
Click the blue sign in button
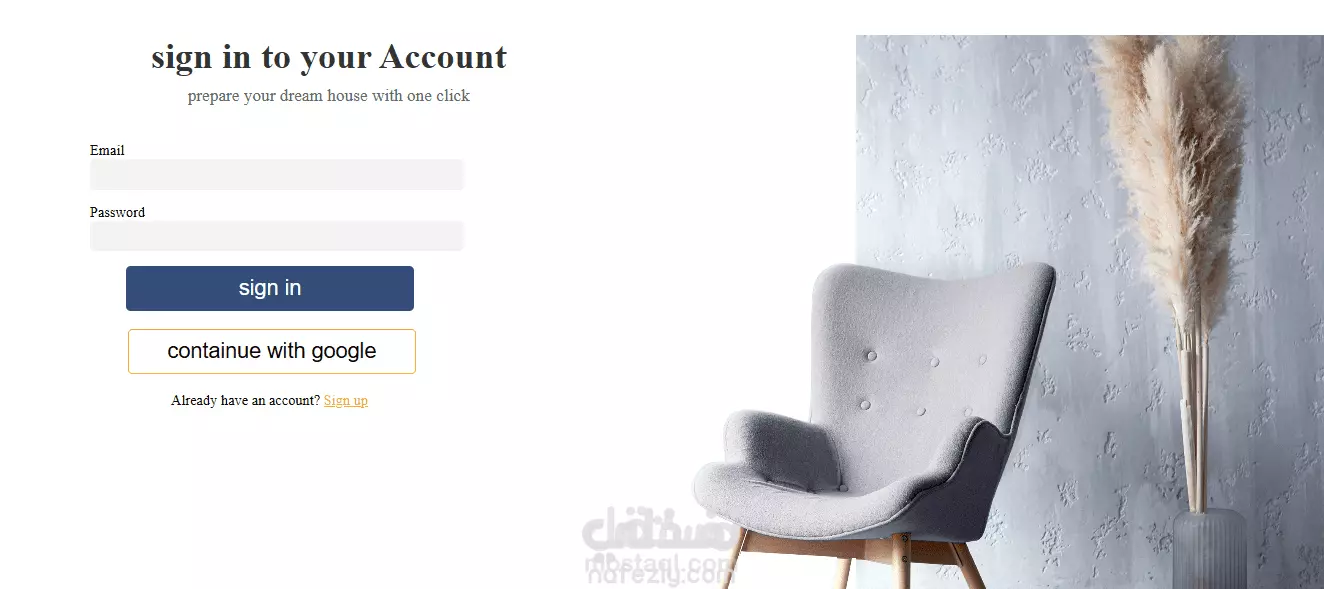tap(270, 288)
